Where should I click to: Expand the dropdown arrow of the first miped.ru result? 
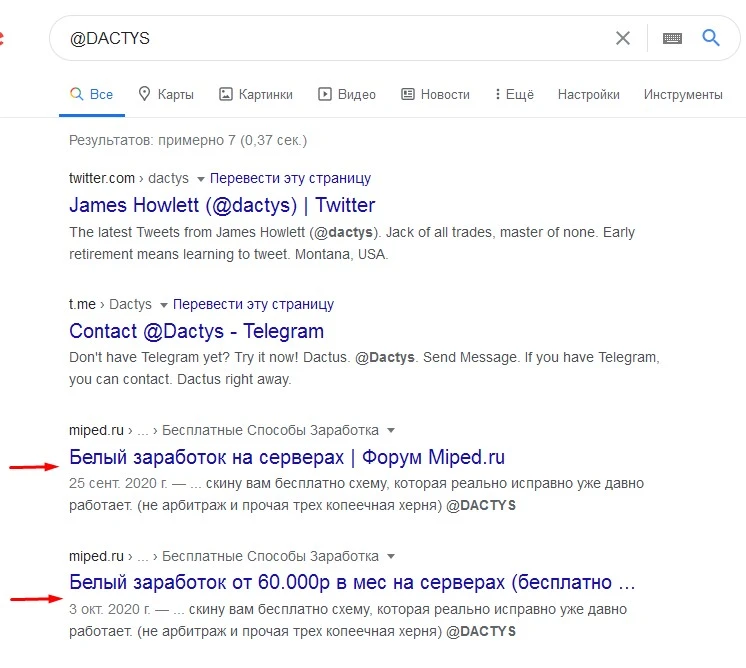pyautogui.click(x=391, y=431)
